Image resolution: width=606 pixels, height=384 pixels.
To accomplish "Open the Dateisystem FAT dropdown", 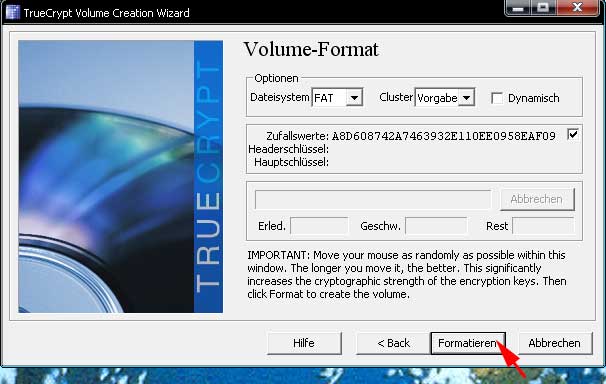I will point(337,98).
